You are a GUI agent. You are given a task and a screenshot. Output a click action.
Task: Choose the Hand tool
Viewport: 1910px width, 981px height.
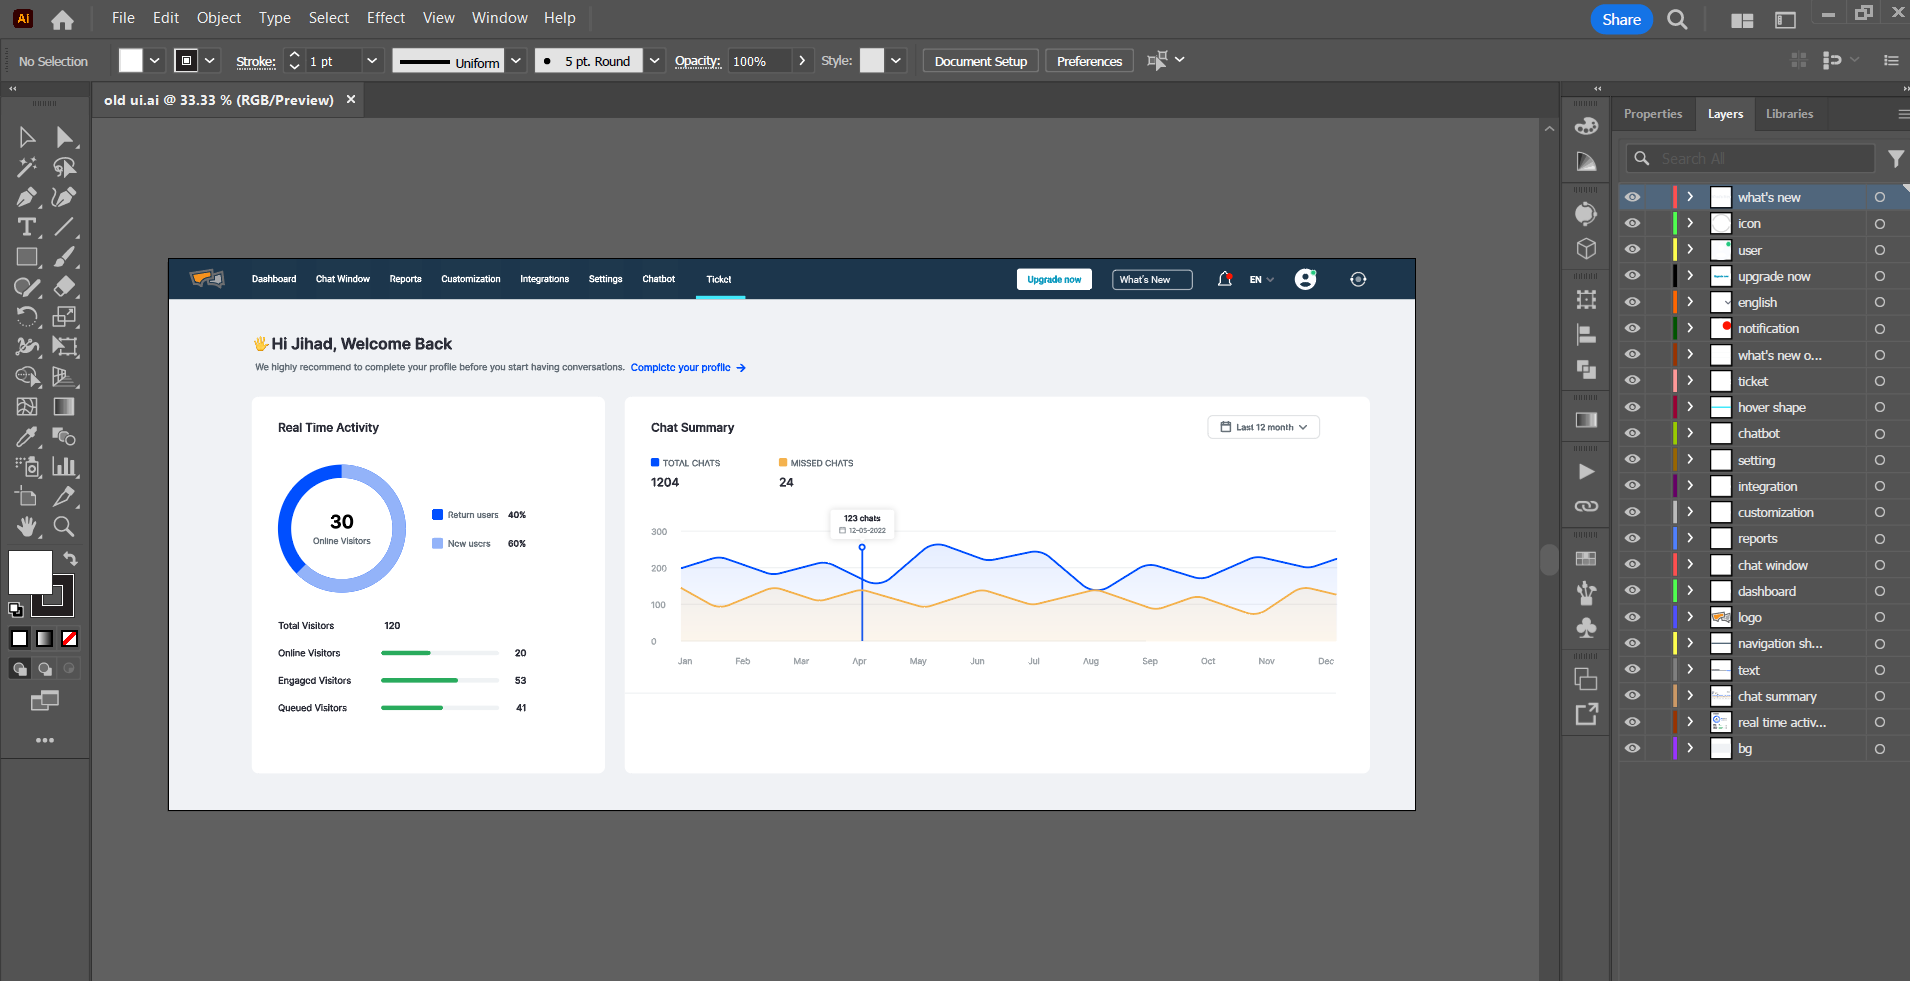click(27, 526)
